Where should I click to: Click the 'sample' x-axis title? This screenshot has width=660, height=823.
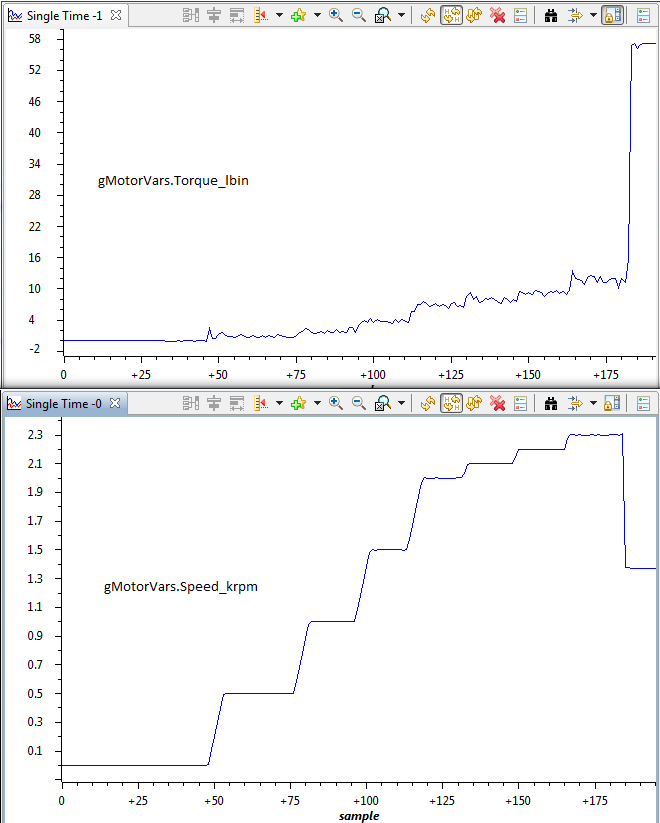[x=359, y=816]
